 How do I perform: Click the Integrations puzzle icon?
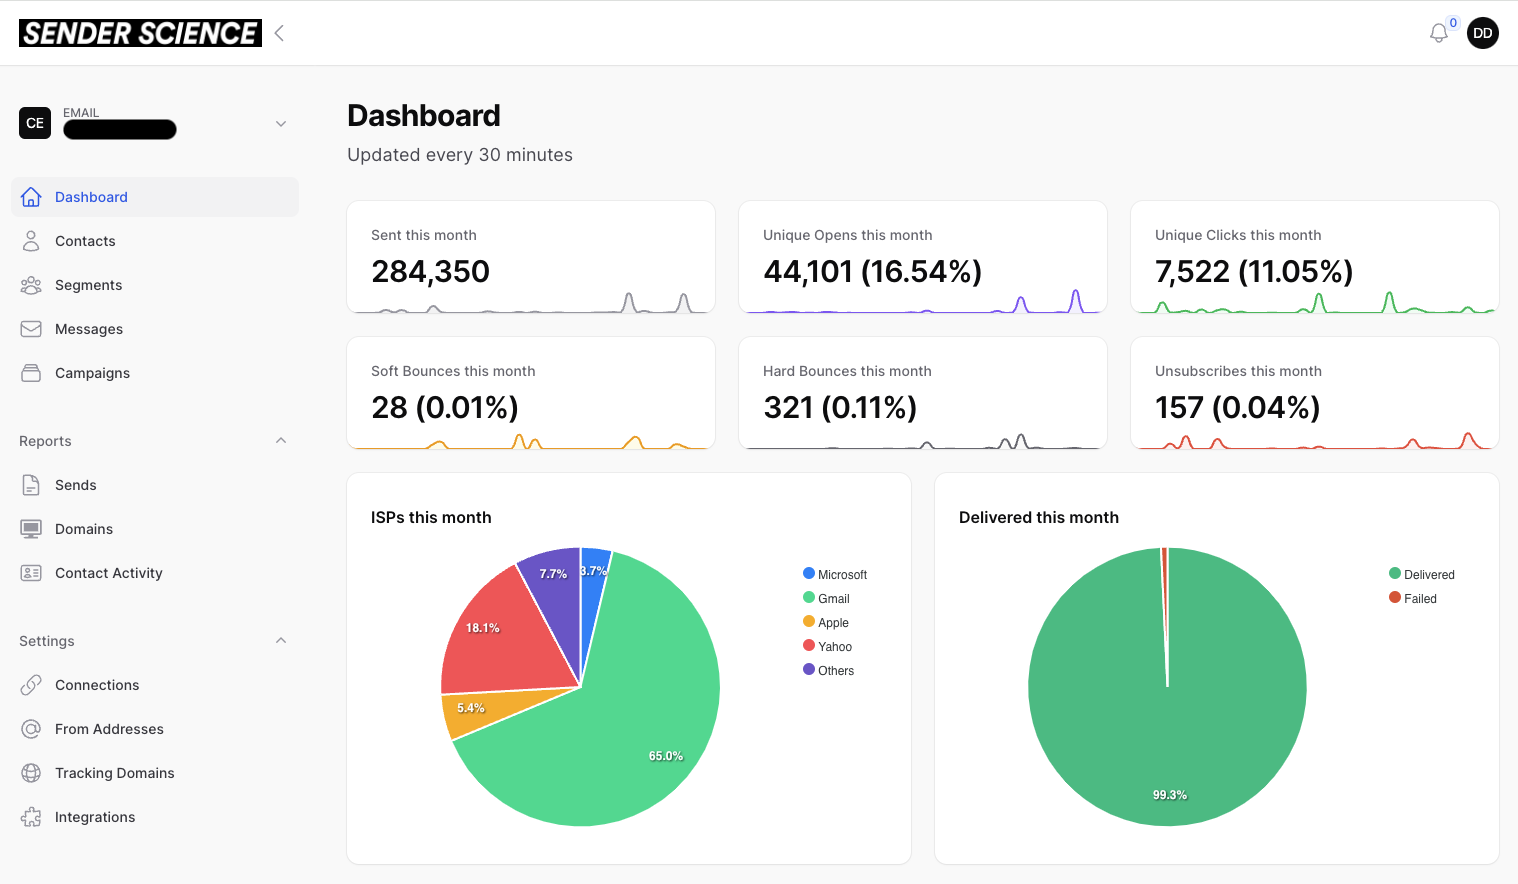tap(31, 817)
